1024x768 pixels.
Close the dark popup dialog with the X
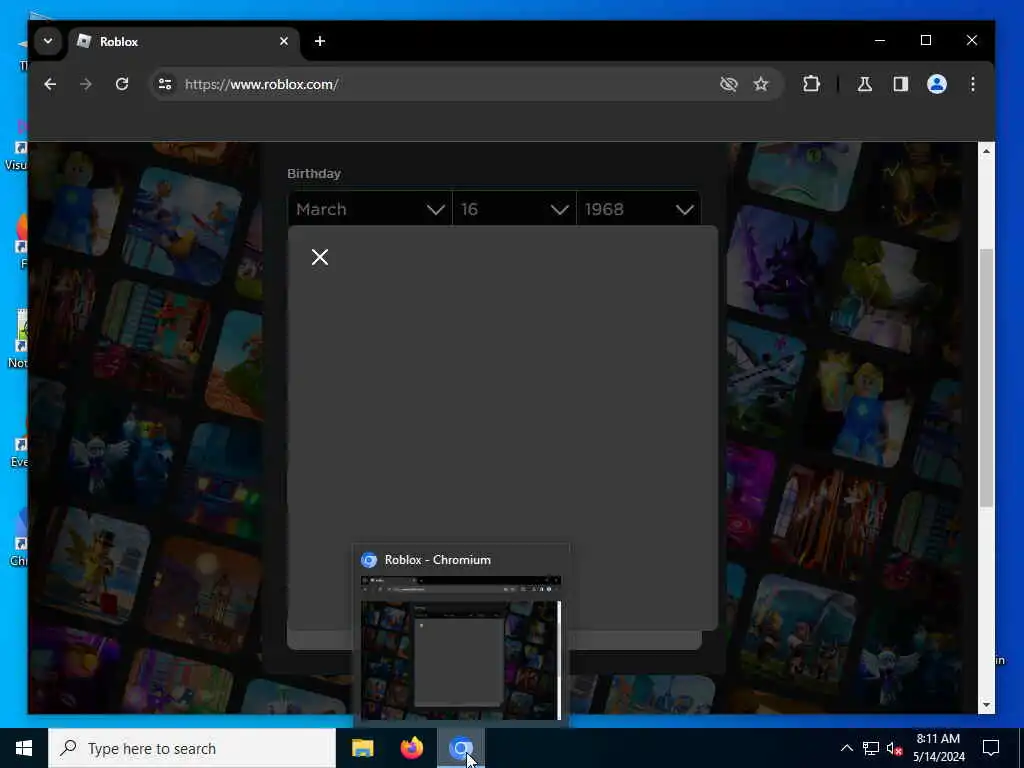click(x=320, y=257)
